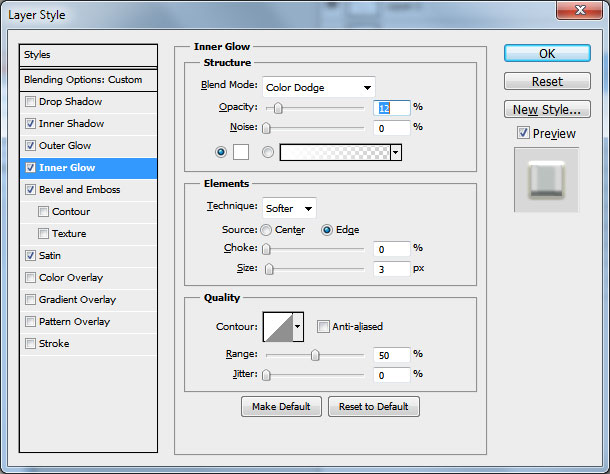This screenshot has height=474, width=610.
Task: Click the Range slider handle
Action: pos(315,355)
